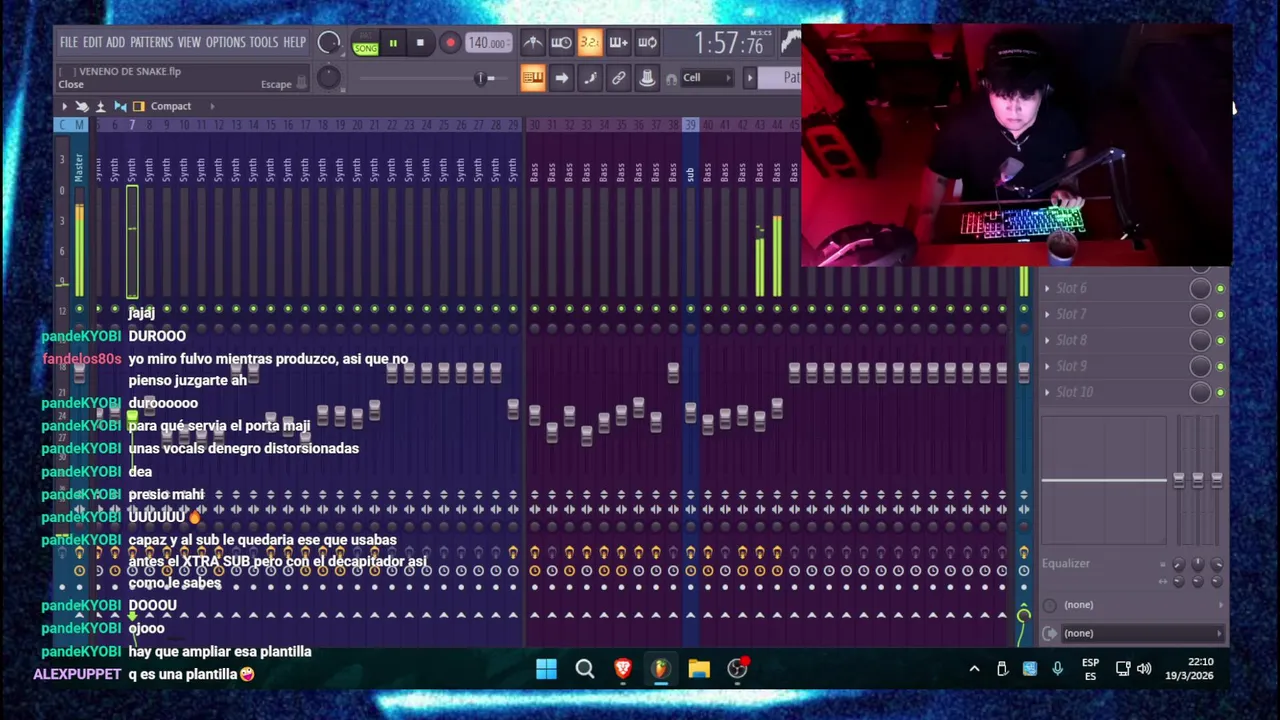Toggle the Slot 9 green enable LED
This screenshot has height=720, width=1280.
coord(1220,366)
